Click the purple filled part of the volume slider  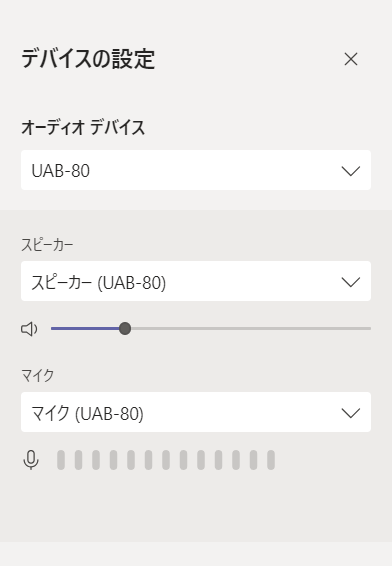(85, 328)
